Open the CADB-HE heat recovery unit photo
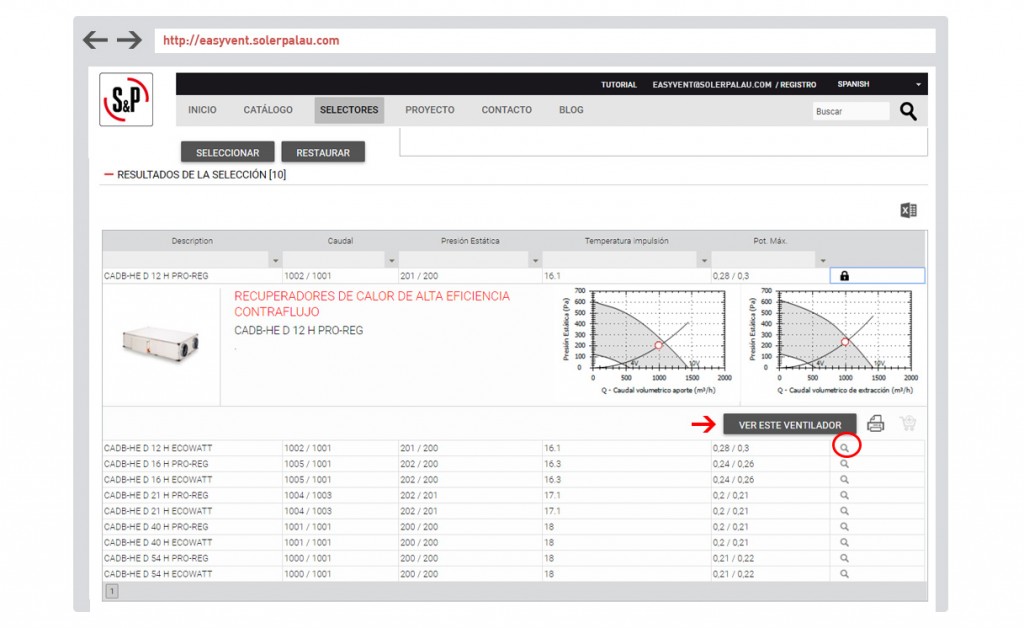The height and width of the screenshot is (628, 1024). 161,343
